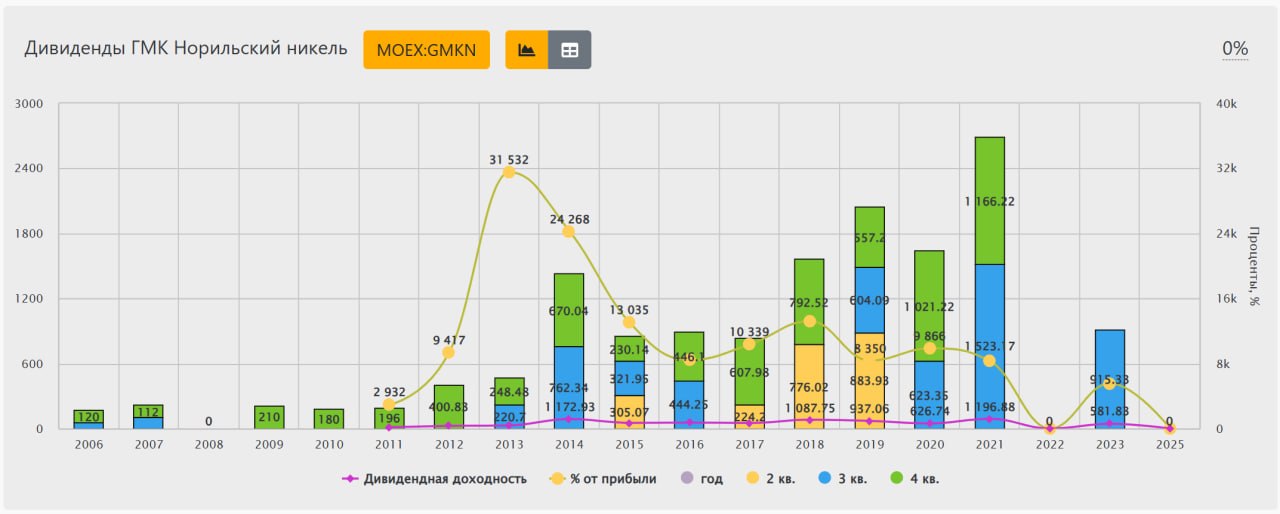Click the blue 2016 bar segment 444.25
1280x514 pixels.
click(x=689, y=405)
